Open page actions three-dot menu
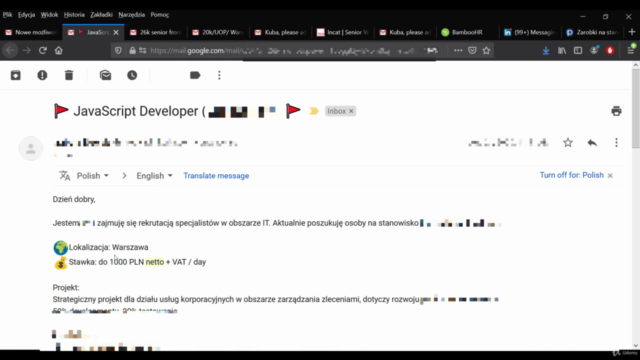This screenshot has width=640, height=360. (x=458, y=51)
